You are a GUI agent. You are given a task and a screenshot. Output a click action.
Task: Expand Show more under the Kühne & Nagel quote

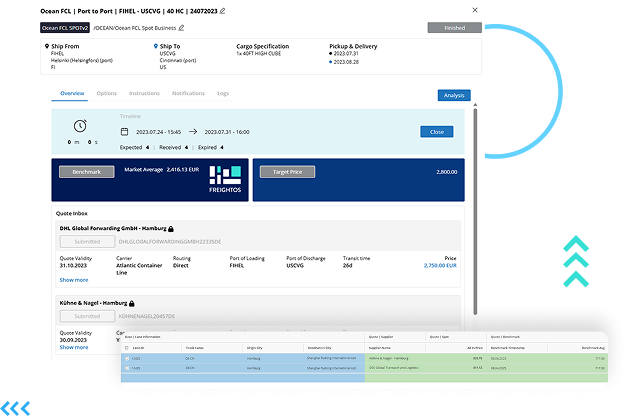[74, 347]
